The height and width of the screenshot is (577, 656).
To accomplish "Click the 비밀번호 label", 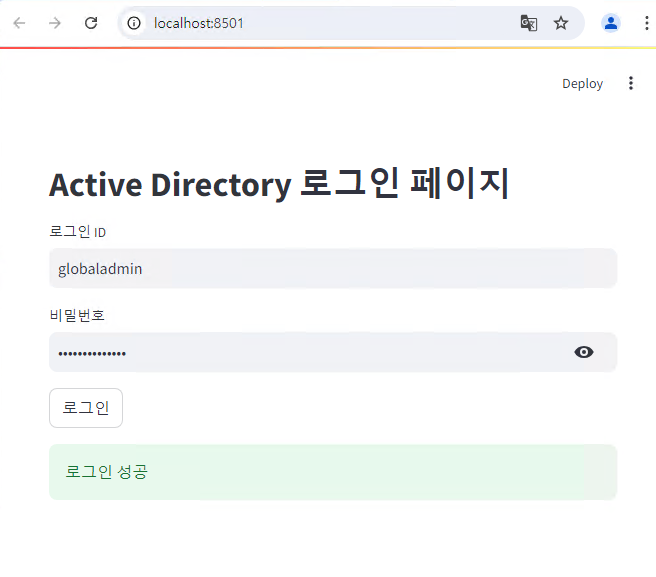I will point(77,315).
